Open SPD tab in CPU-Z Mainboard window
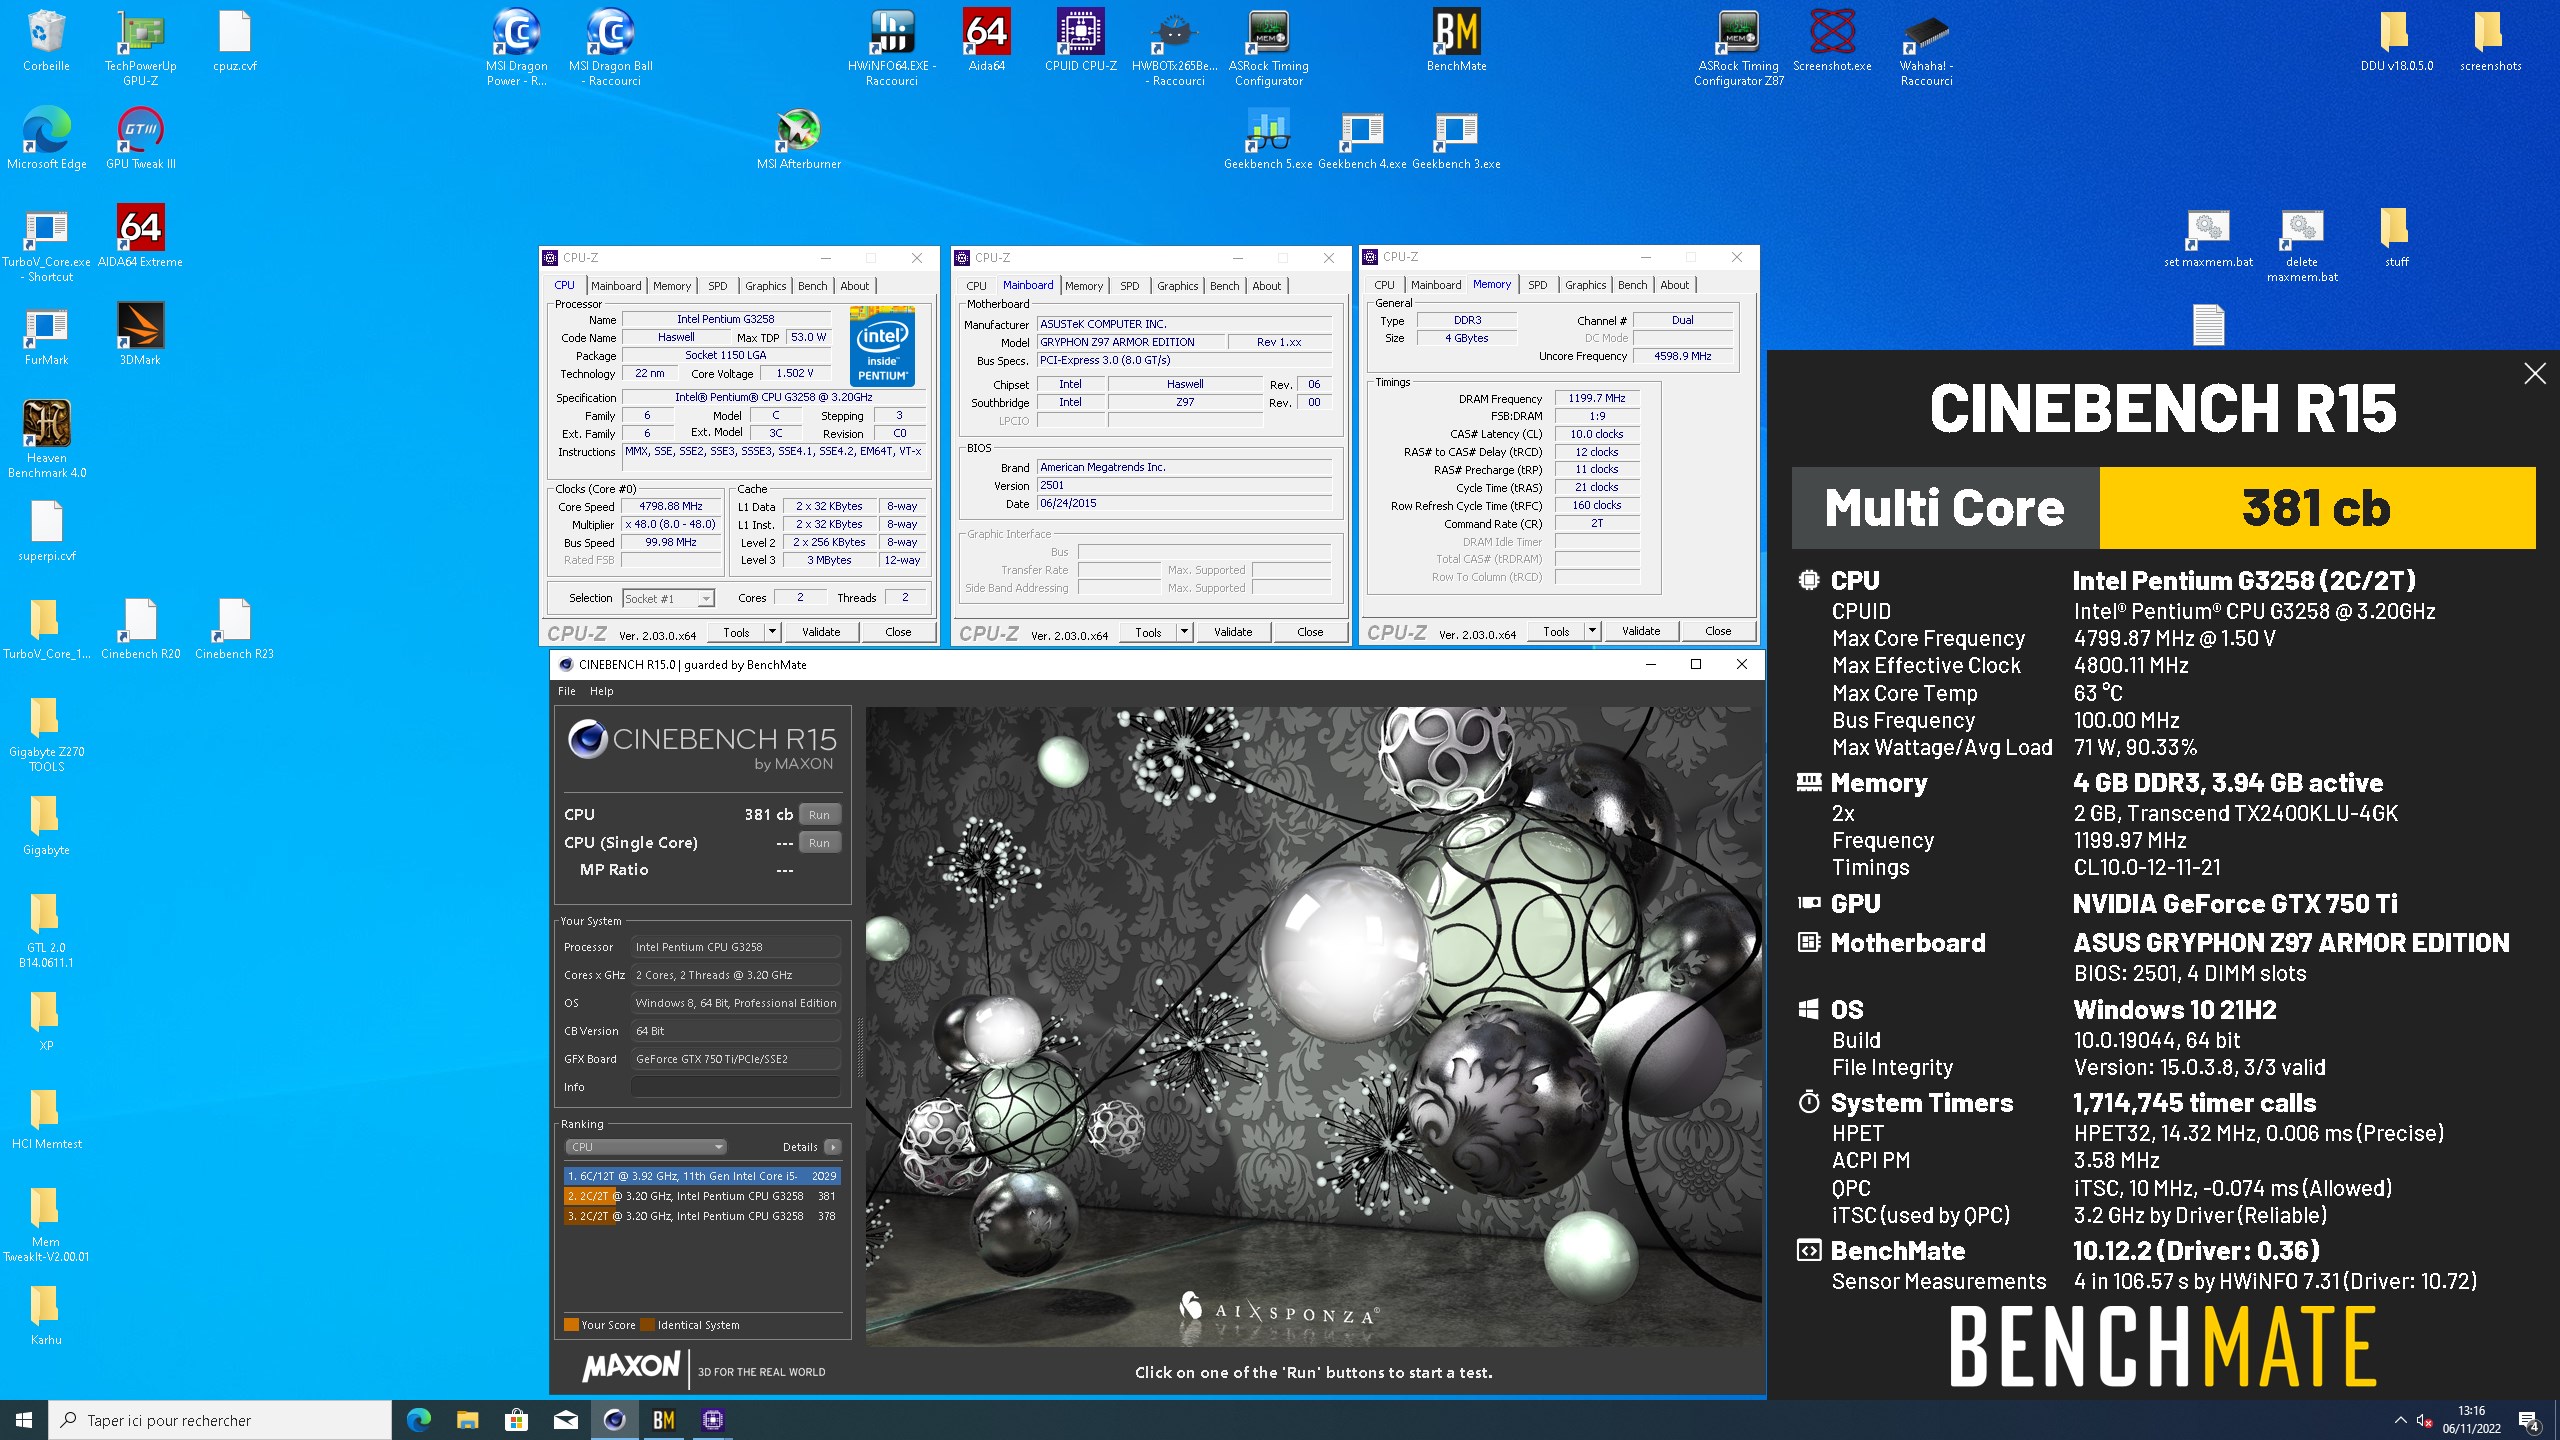The width and height of the screenshot is (2560, 1440). click(1129, 286)
